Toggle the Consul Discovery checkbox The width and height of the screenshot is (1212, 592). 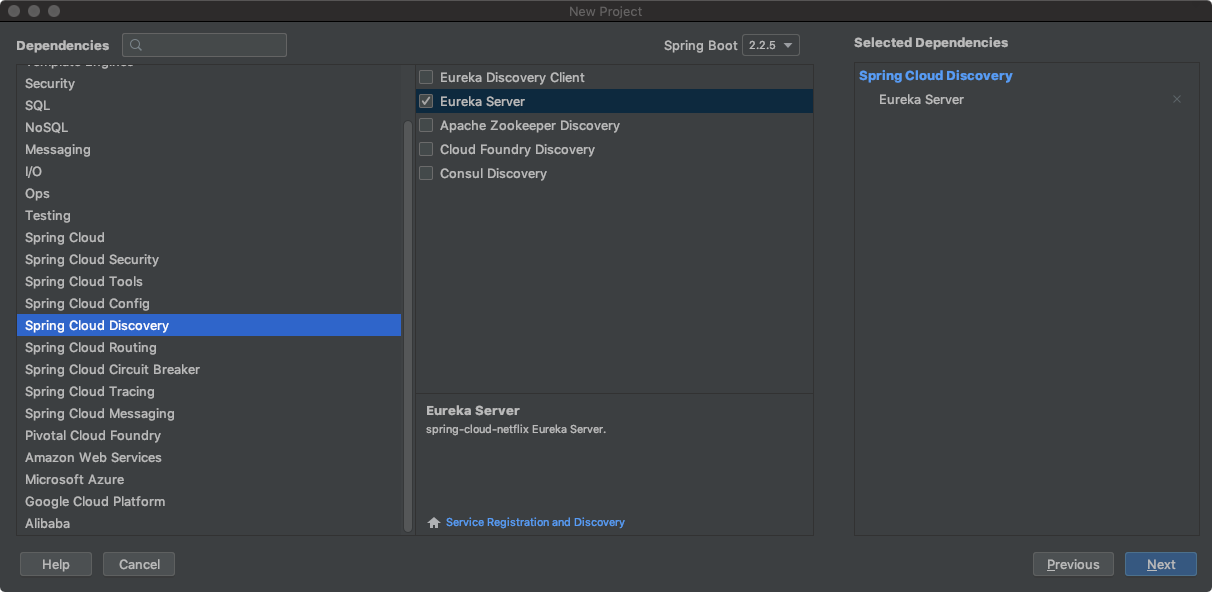[426, 173]
